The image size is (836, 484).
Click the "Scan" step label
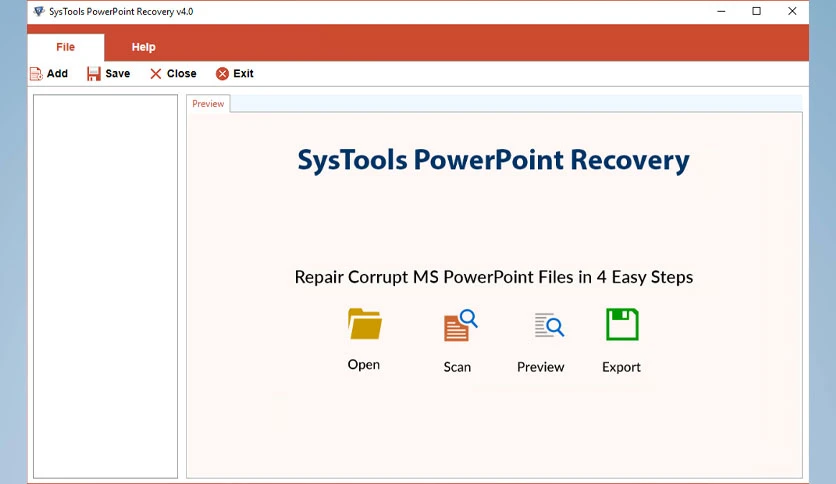point(457,367)
